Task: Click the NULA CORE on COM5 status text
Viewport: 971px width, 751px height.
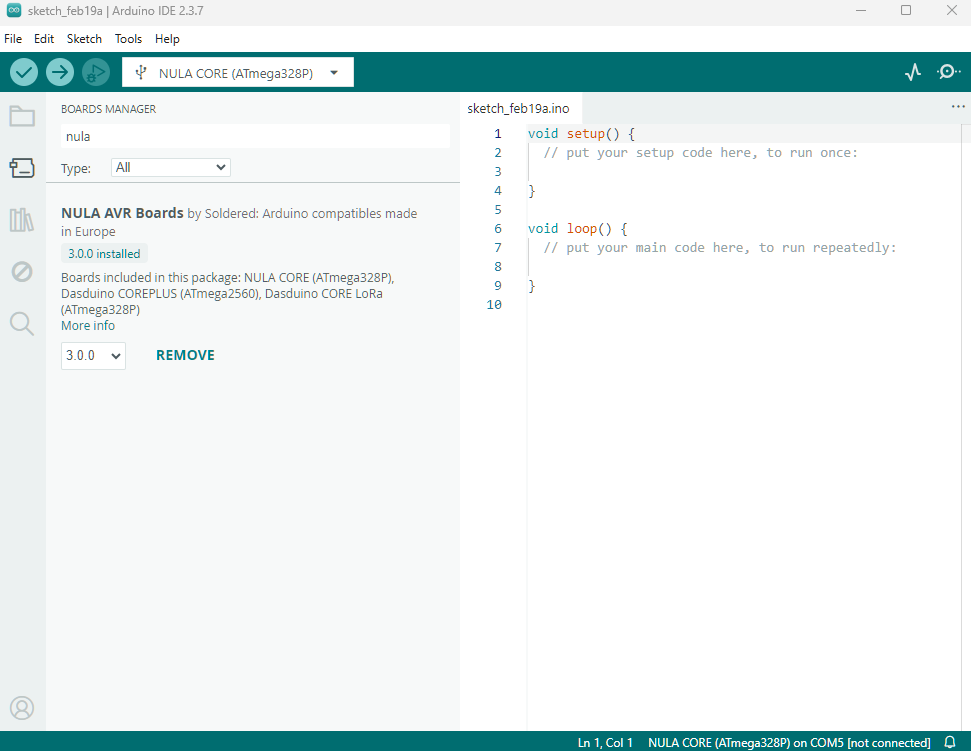Action: [x=789, y=742]
